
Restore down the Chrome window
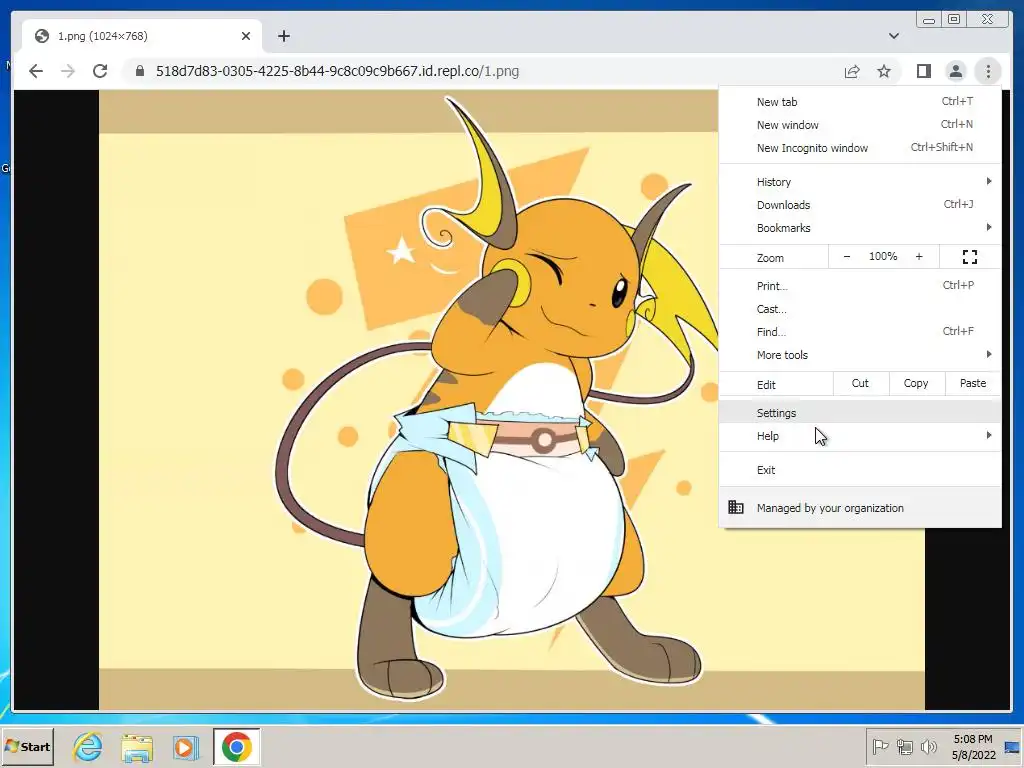point(954,20)
